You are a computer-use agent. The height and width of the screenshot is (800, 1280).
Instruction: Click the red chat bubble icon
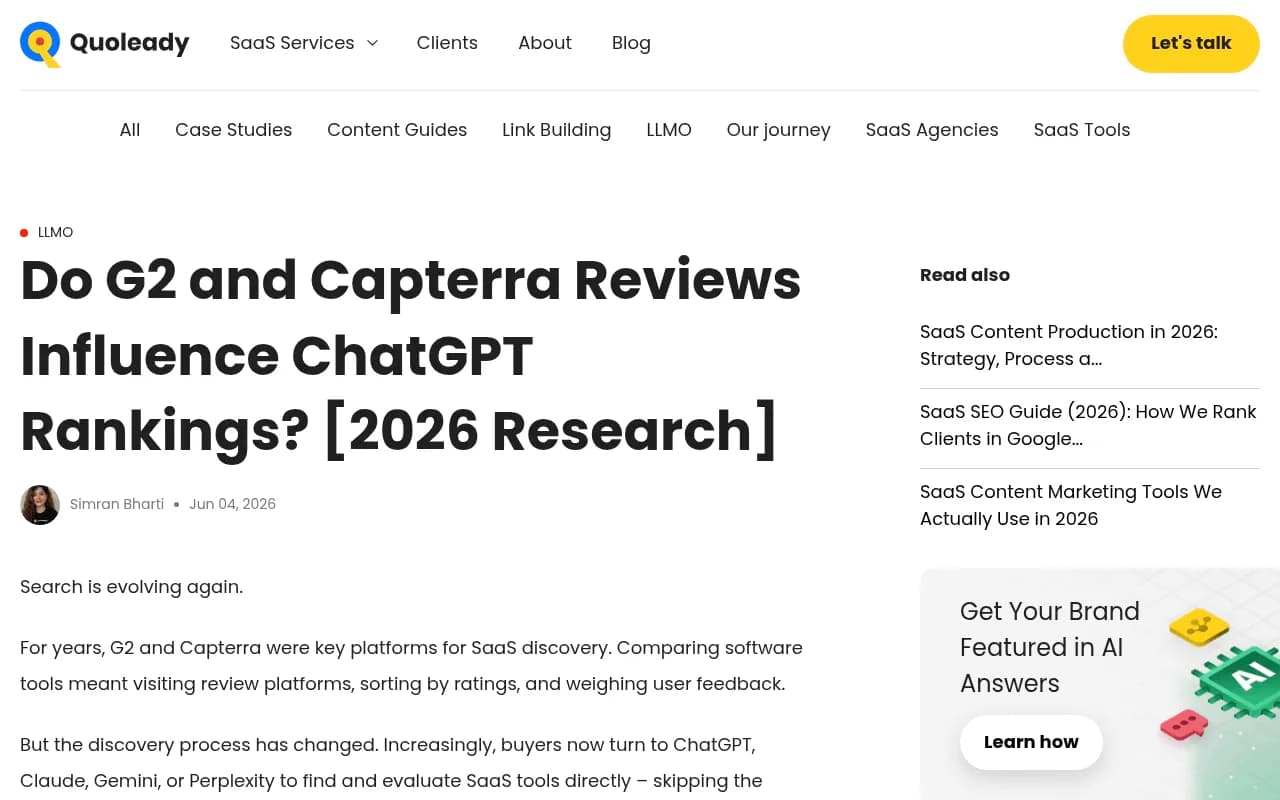click(x=1184, y=723)
